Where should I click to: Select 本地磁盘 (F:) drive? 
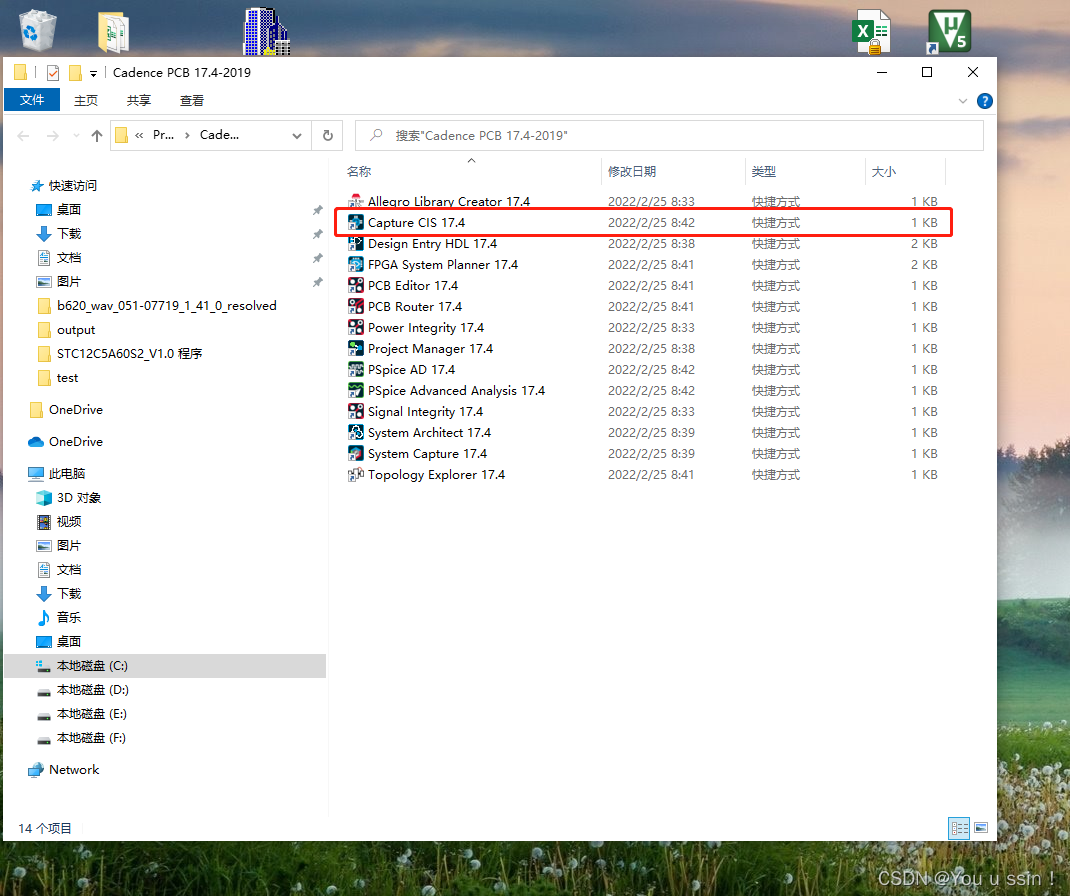point(91,738)
